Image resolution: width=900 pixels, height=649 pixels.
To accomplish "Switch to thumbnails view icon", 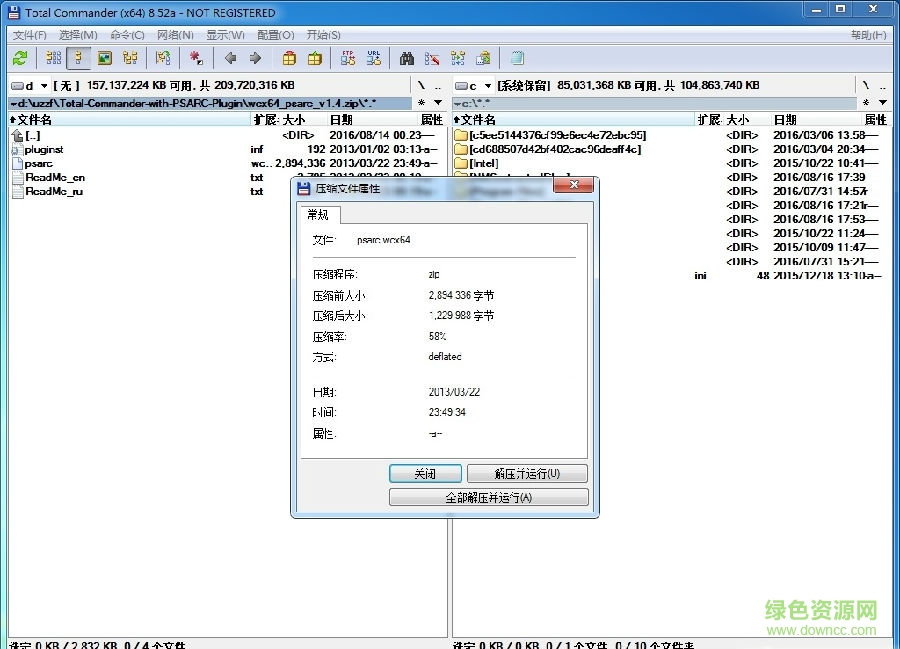I will tap(104, 57).
